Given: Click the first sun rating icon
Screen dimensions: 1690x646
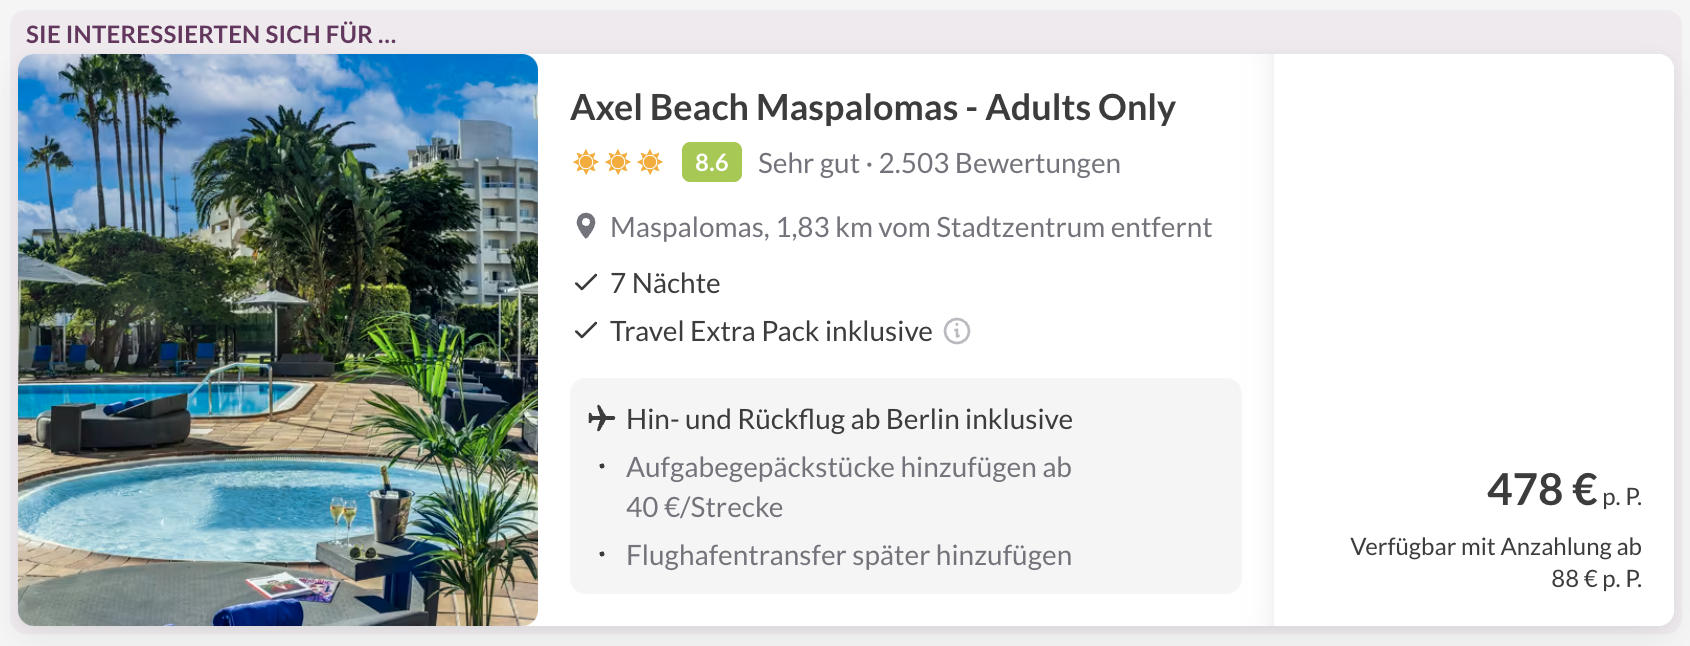Looking at the screenshot, I should pos(586,162).
